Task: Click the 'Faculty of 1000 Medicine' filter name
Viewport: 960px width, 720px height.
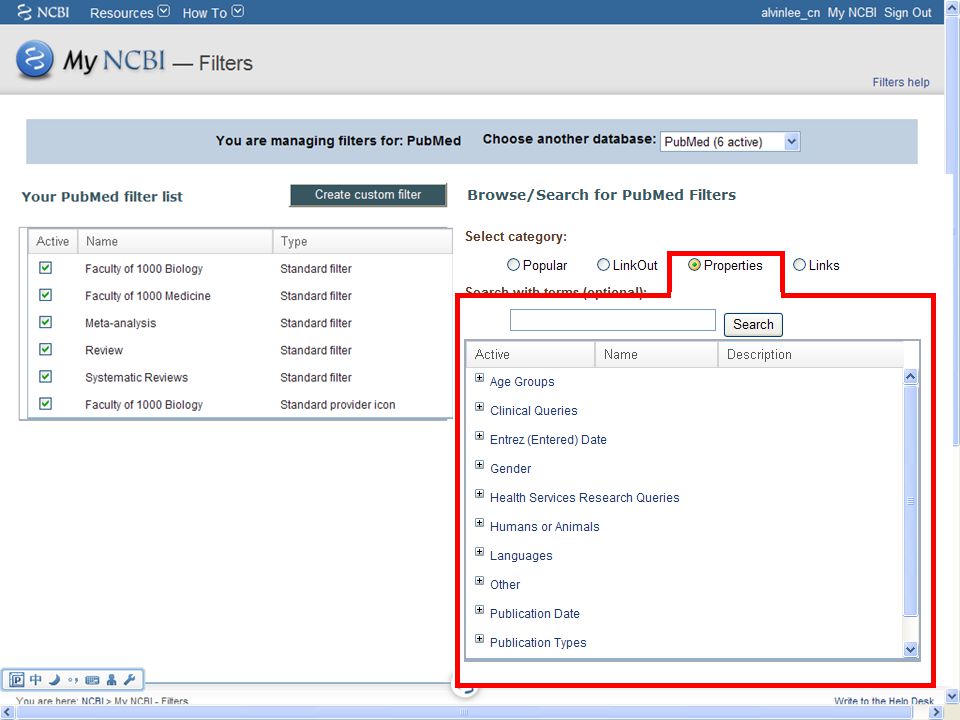Action: tap(148, 296)
